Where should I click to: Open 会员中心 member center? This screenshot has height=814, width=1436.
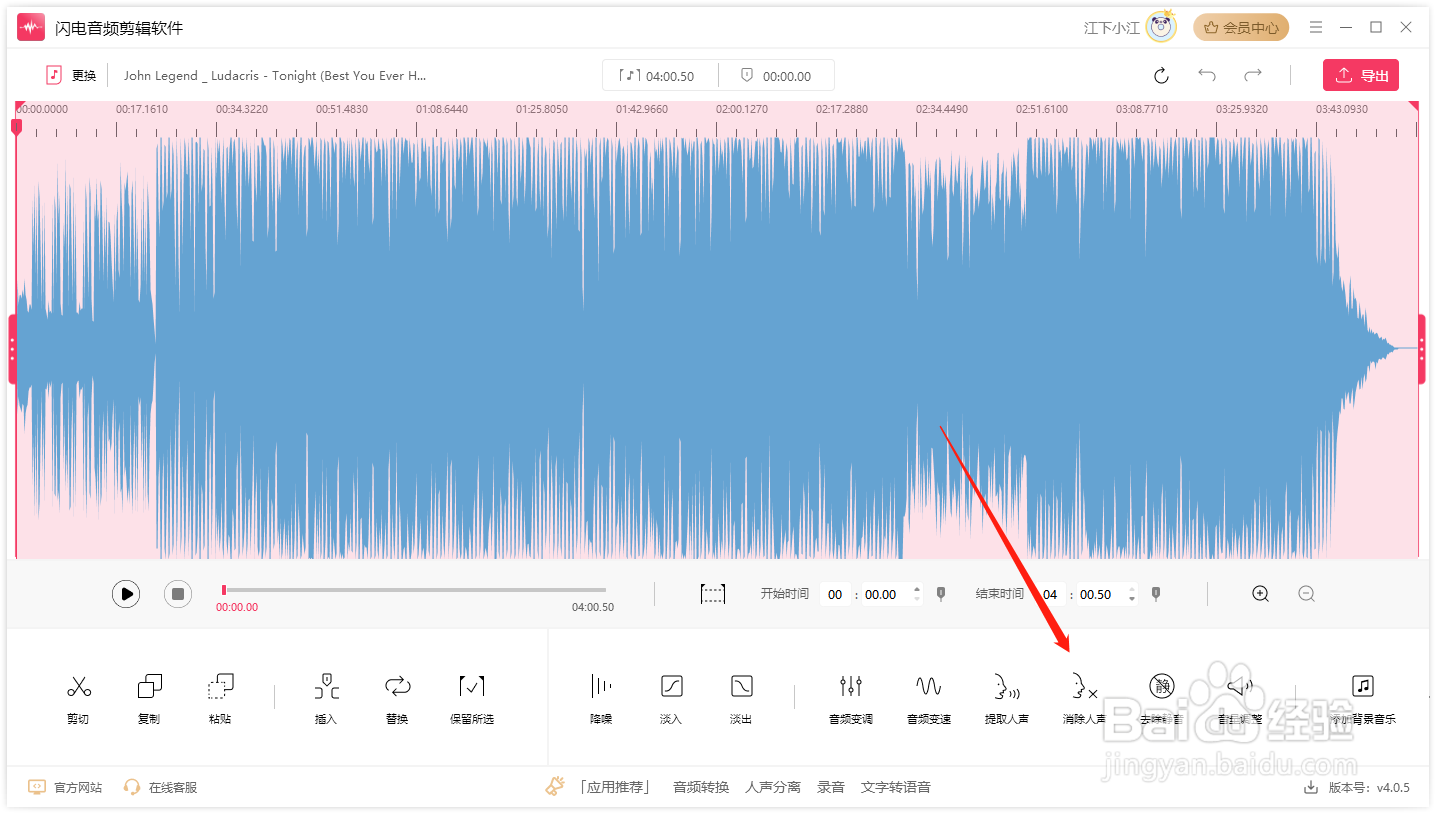click(1241, 28)
